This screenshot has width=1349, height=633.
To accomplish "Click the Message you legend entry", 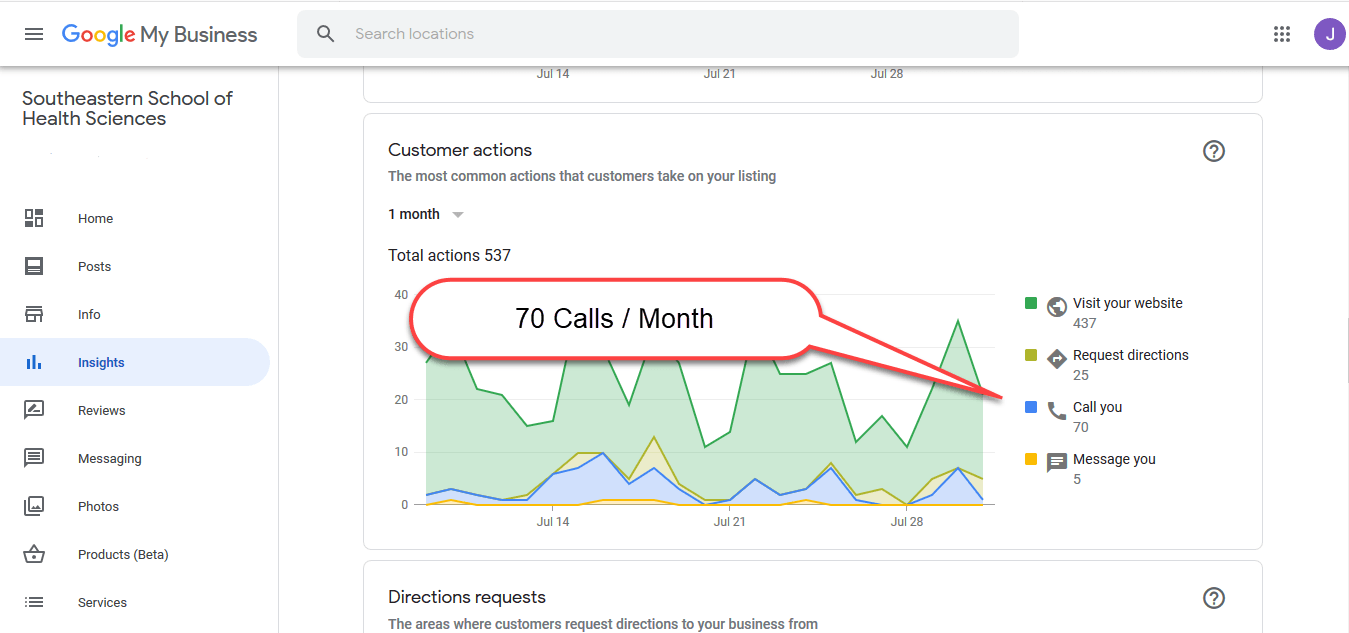I will (1113, 460).
